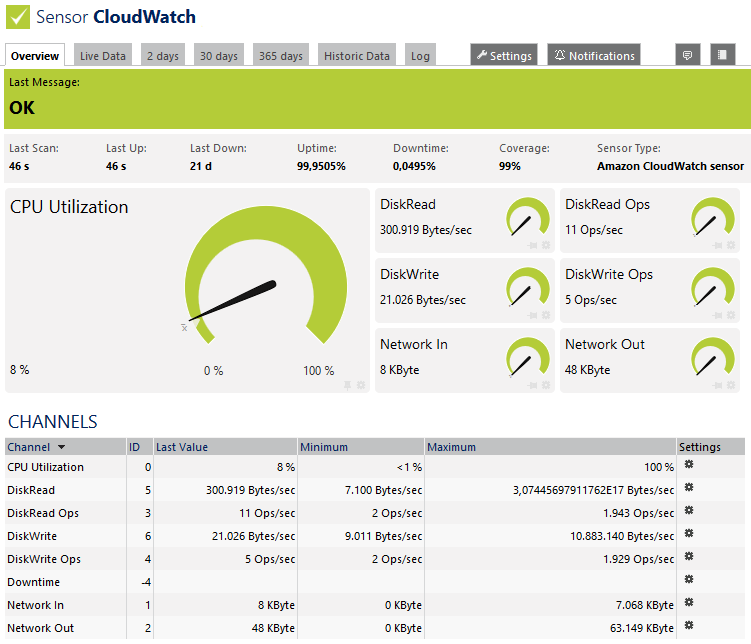
Task: Click Network Out channel name in table
Action: (x=41, y=628)
